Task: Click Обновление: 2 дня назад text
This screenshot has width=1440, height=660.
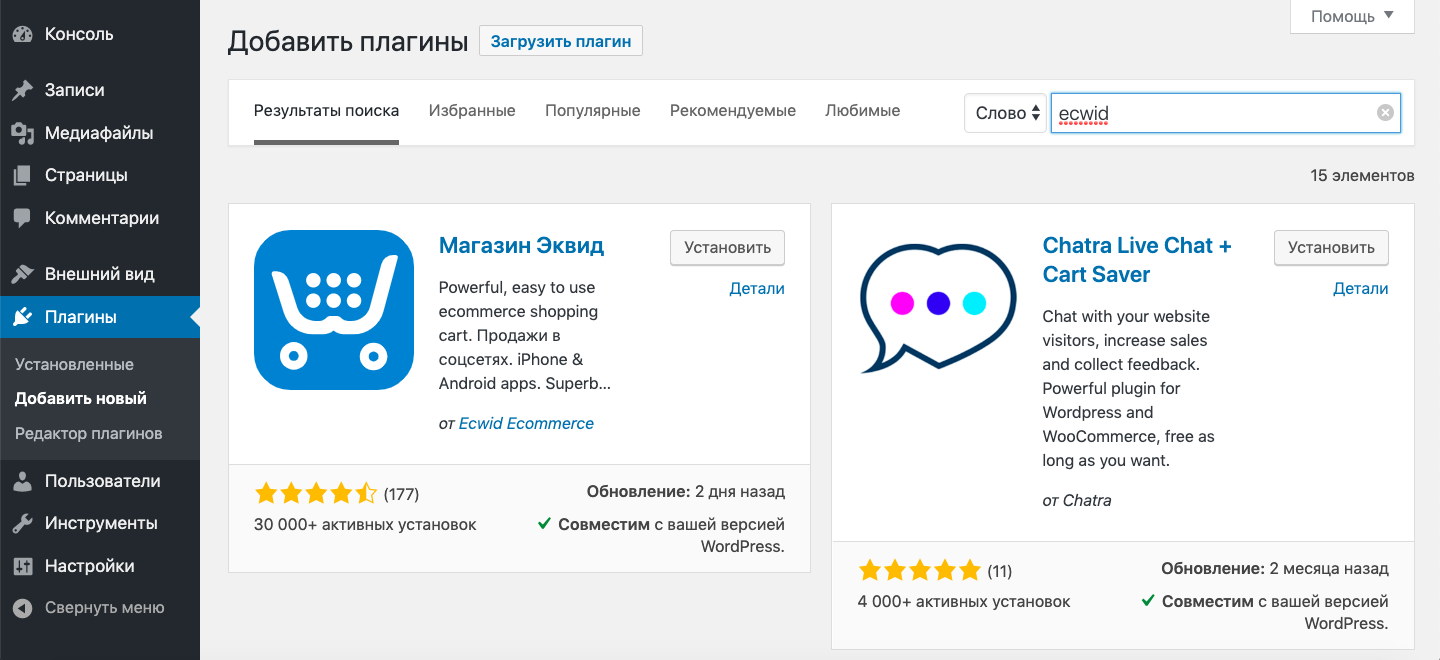Action: (x=686, y=492)
